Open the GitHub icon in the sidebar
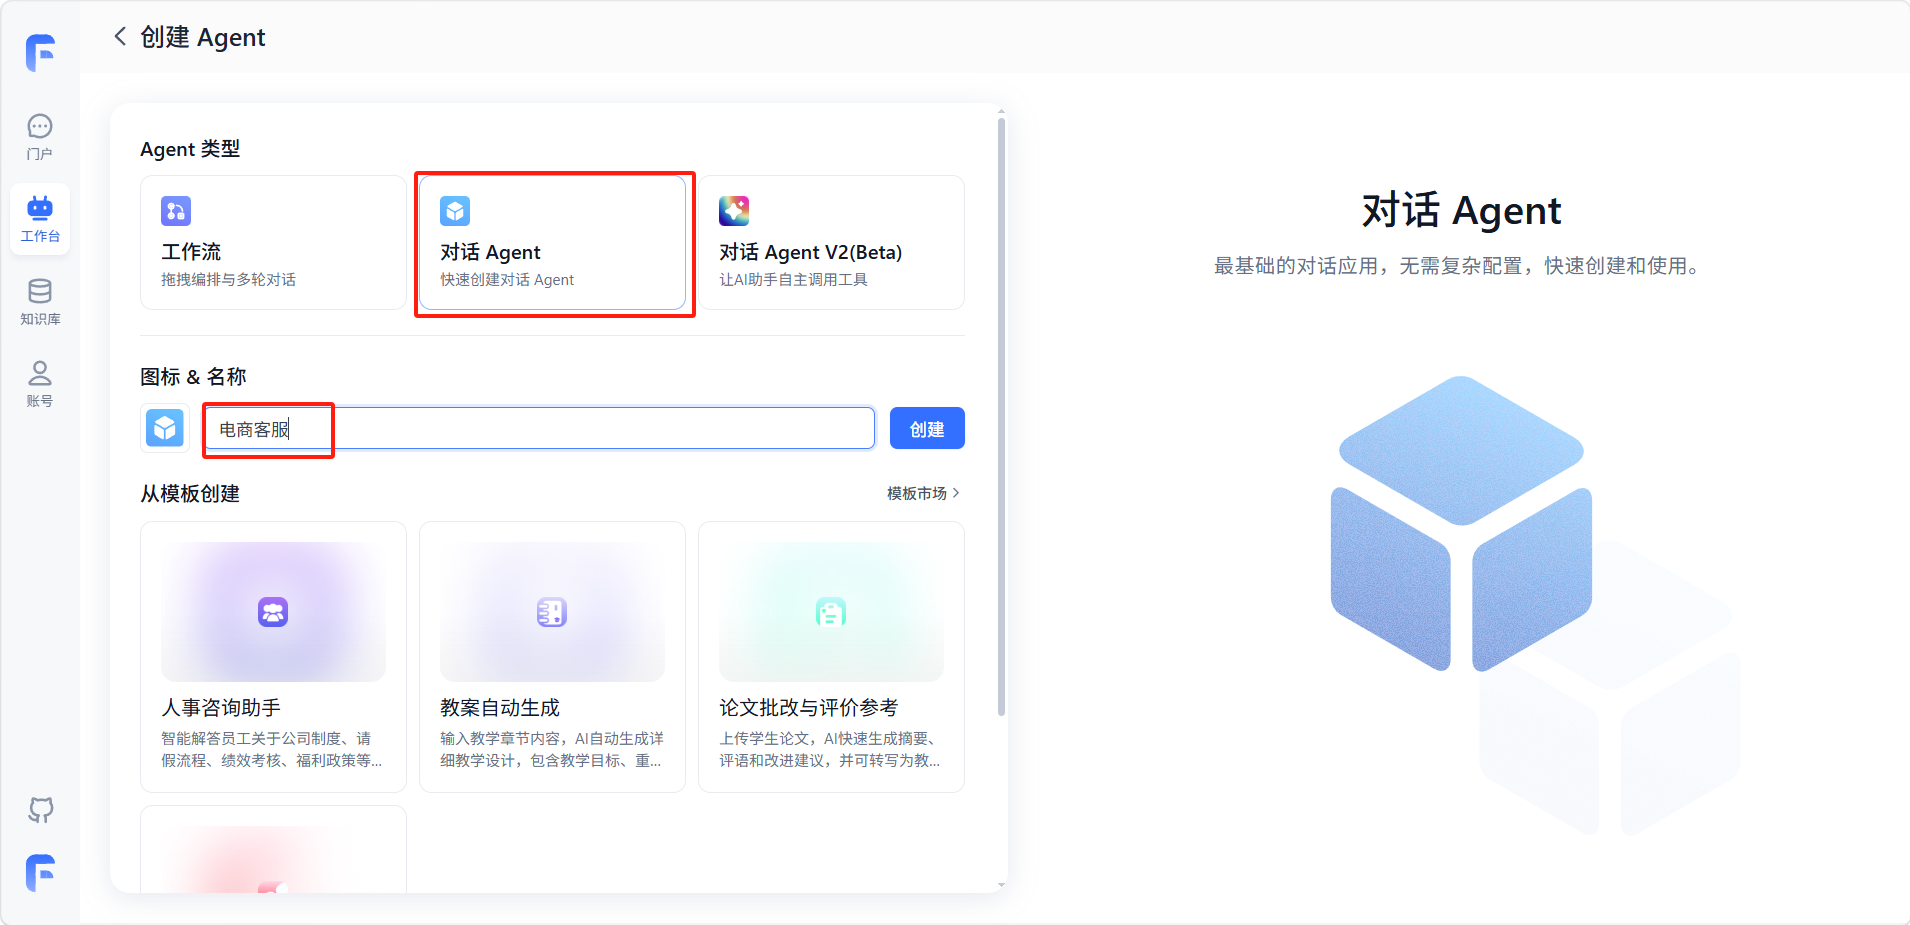 click(x=40, y=809)
